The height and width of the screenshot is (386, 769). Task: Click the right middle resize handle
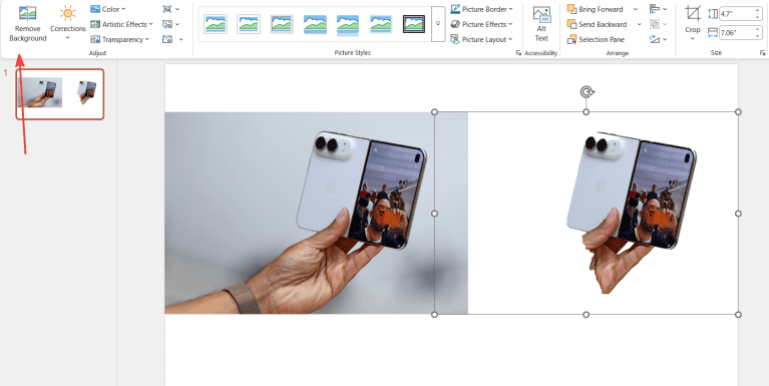[739, 213]
